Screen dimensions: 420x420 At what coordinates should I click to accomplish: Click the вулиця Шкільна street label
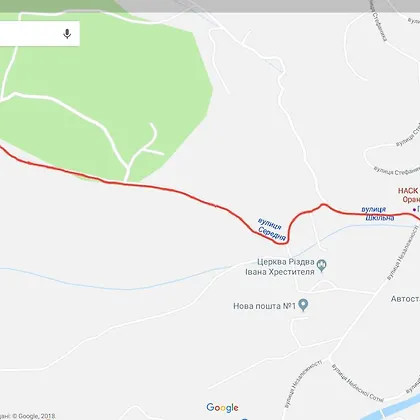click(378, 214)
